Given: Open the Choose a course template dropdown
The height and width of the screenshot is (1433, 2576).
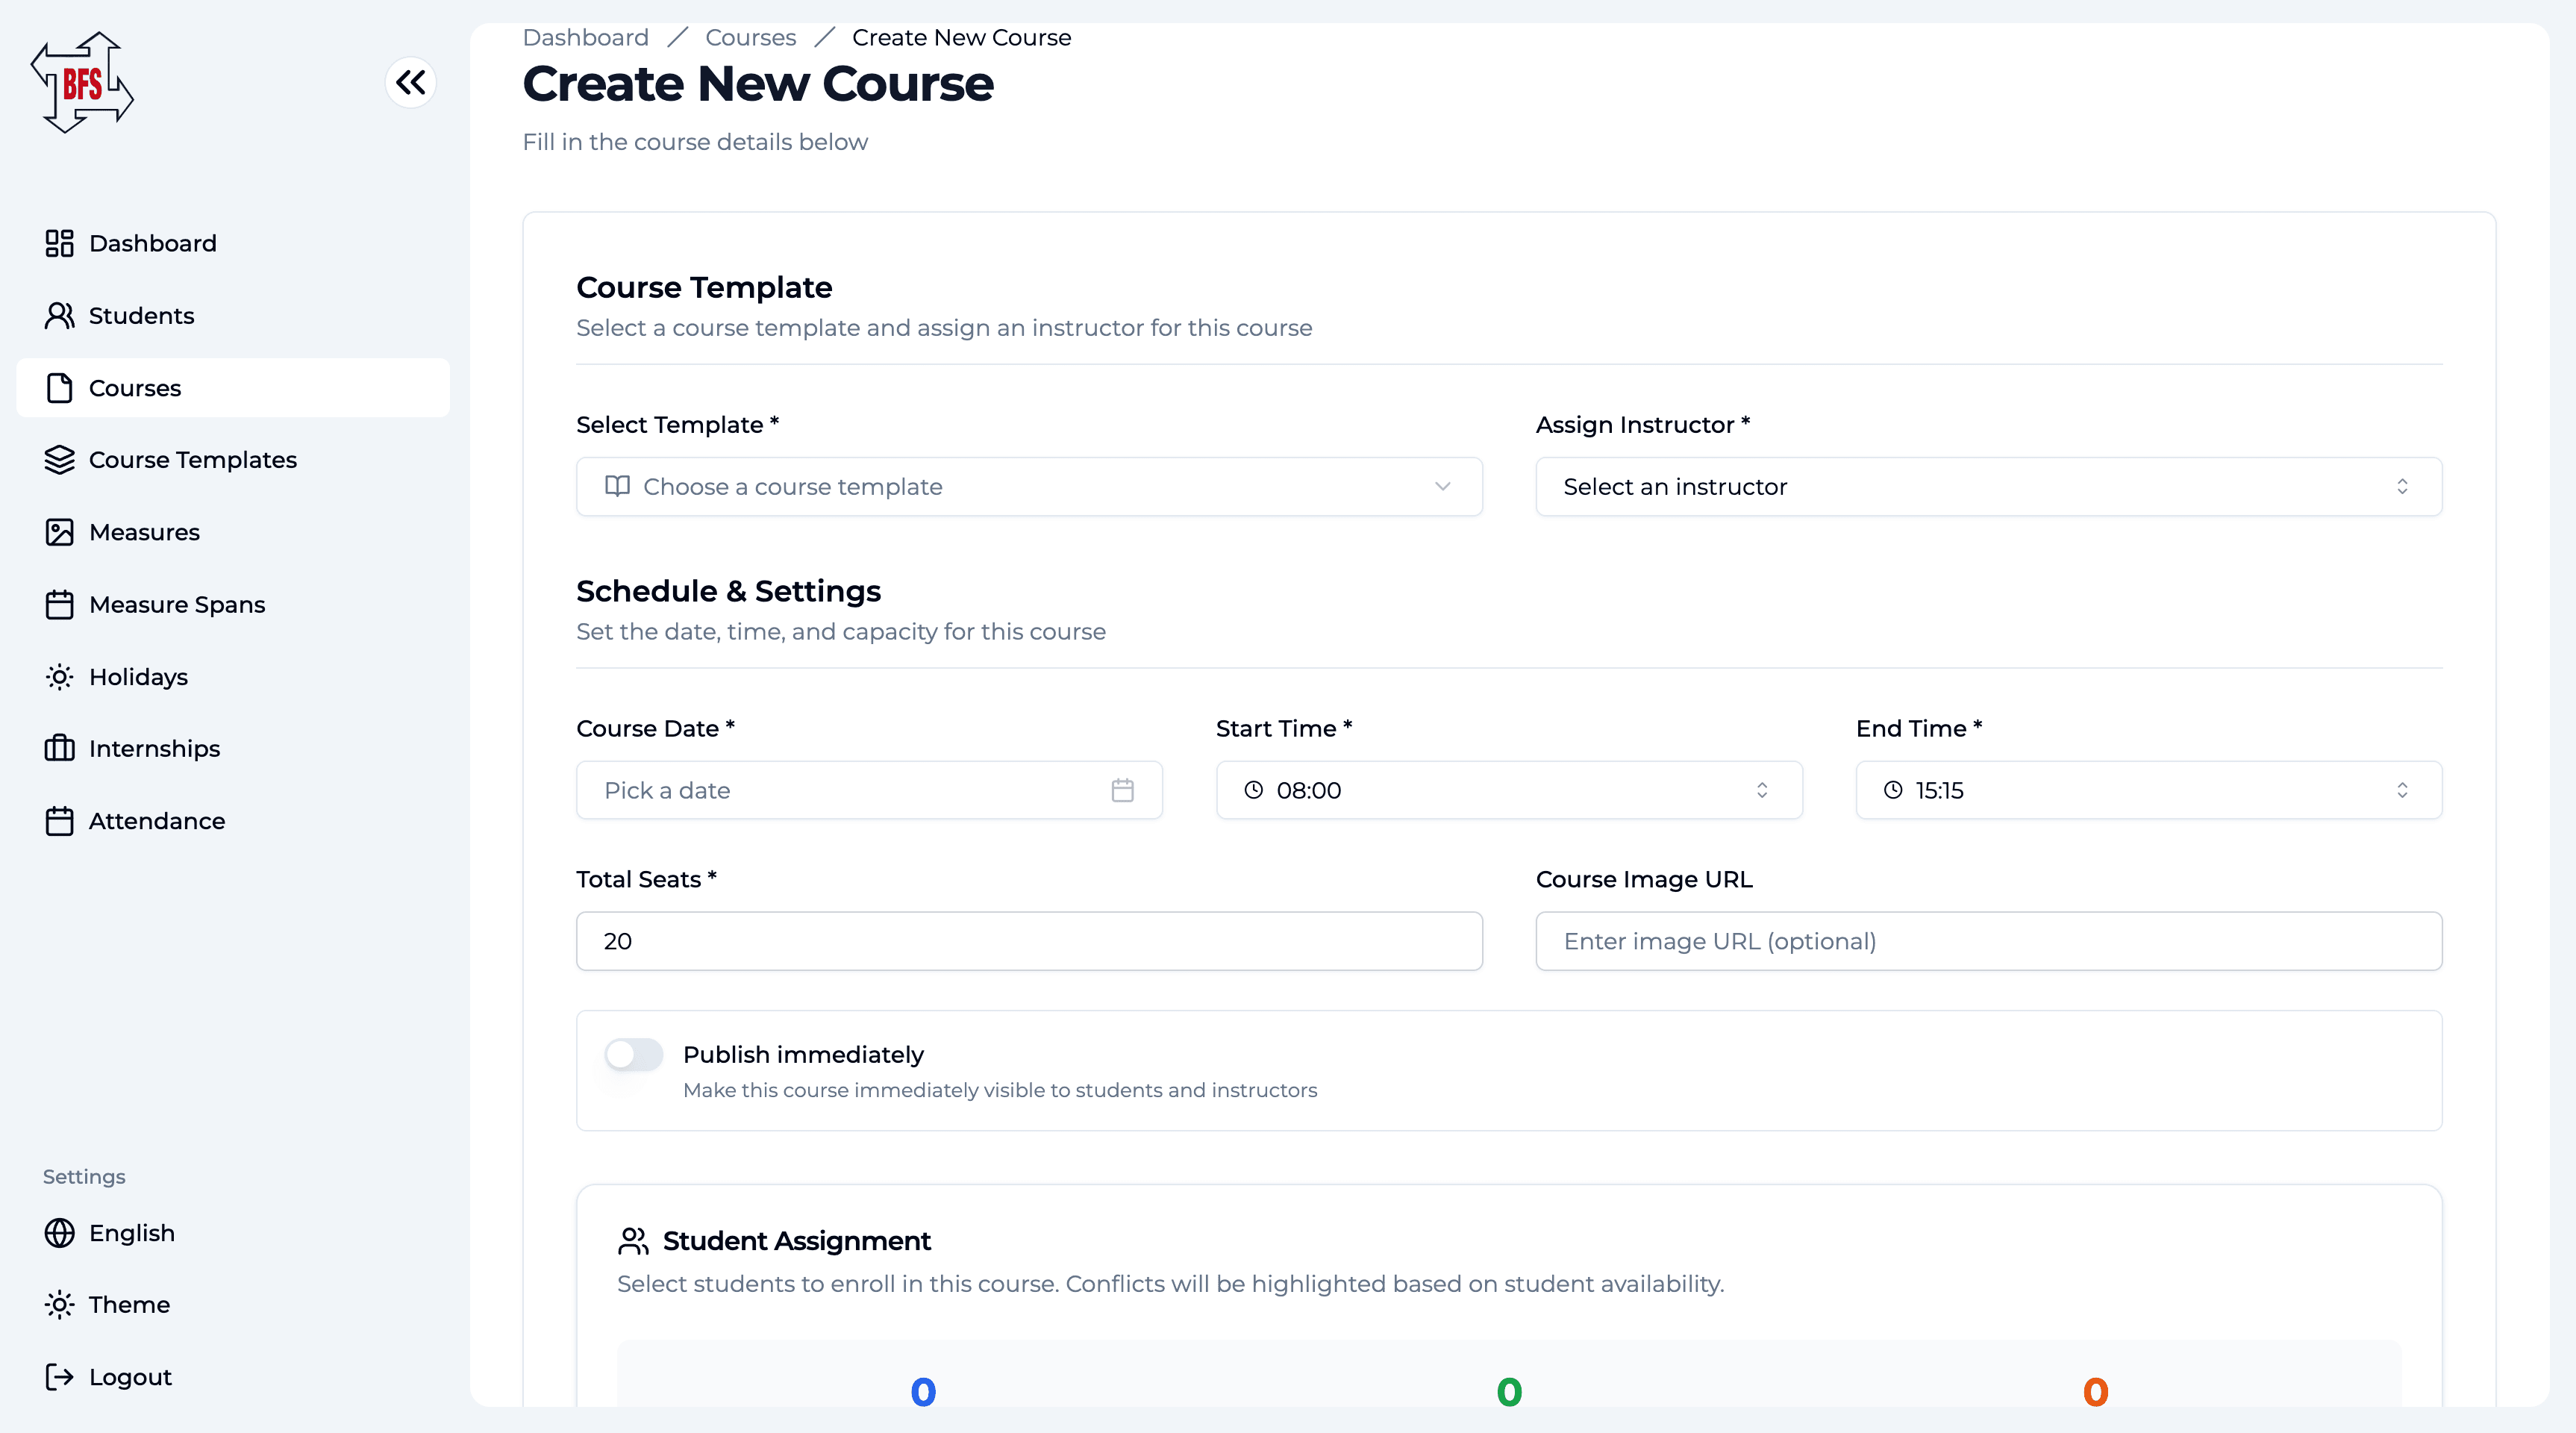Looking at the screenshot, I should pyautogui.click(x=1029, y=486).
